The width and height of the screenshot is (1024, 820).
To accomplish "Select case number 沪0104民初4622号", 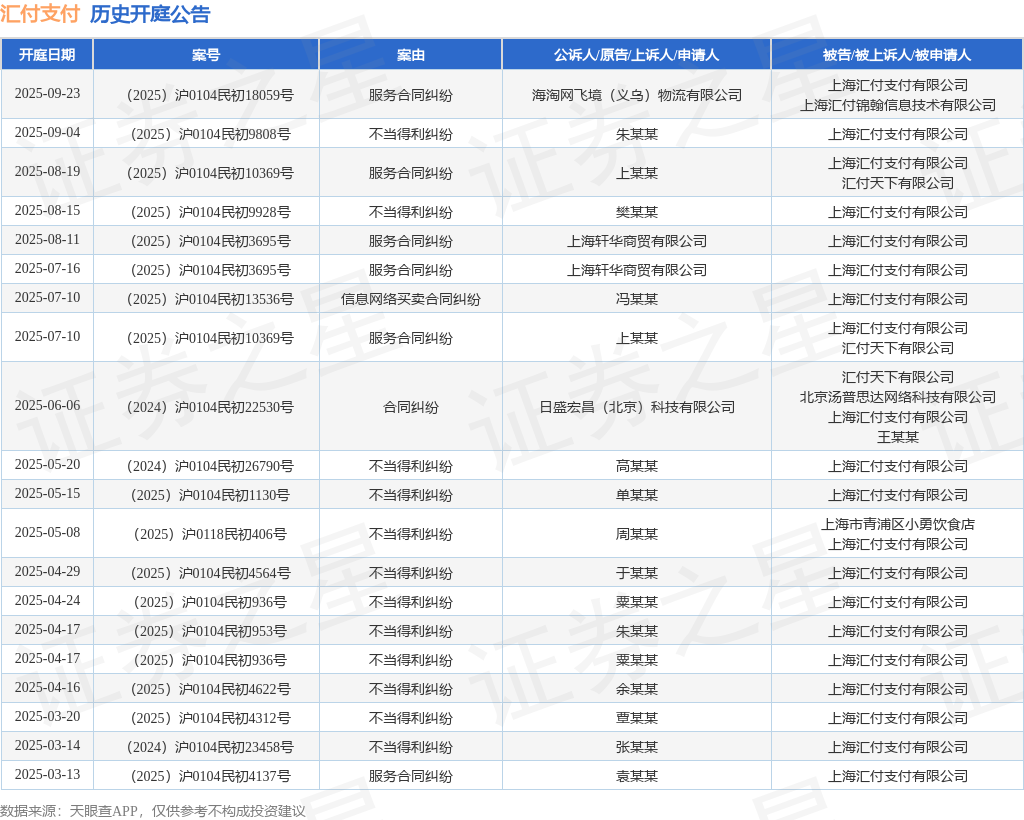I will pyautogui.click(x=210, y=689).
